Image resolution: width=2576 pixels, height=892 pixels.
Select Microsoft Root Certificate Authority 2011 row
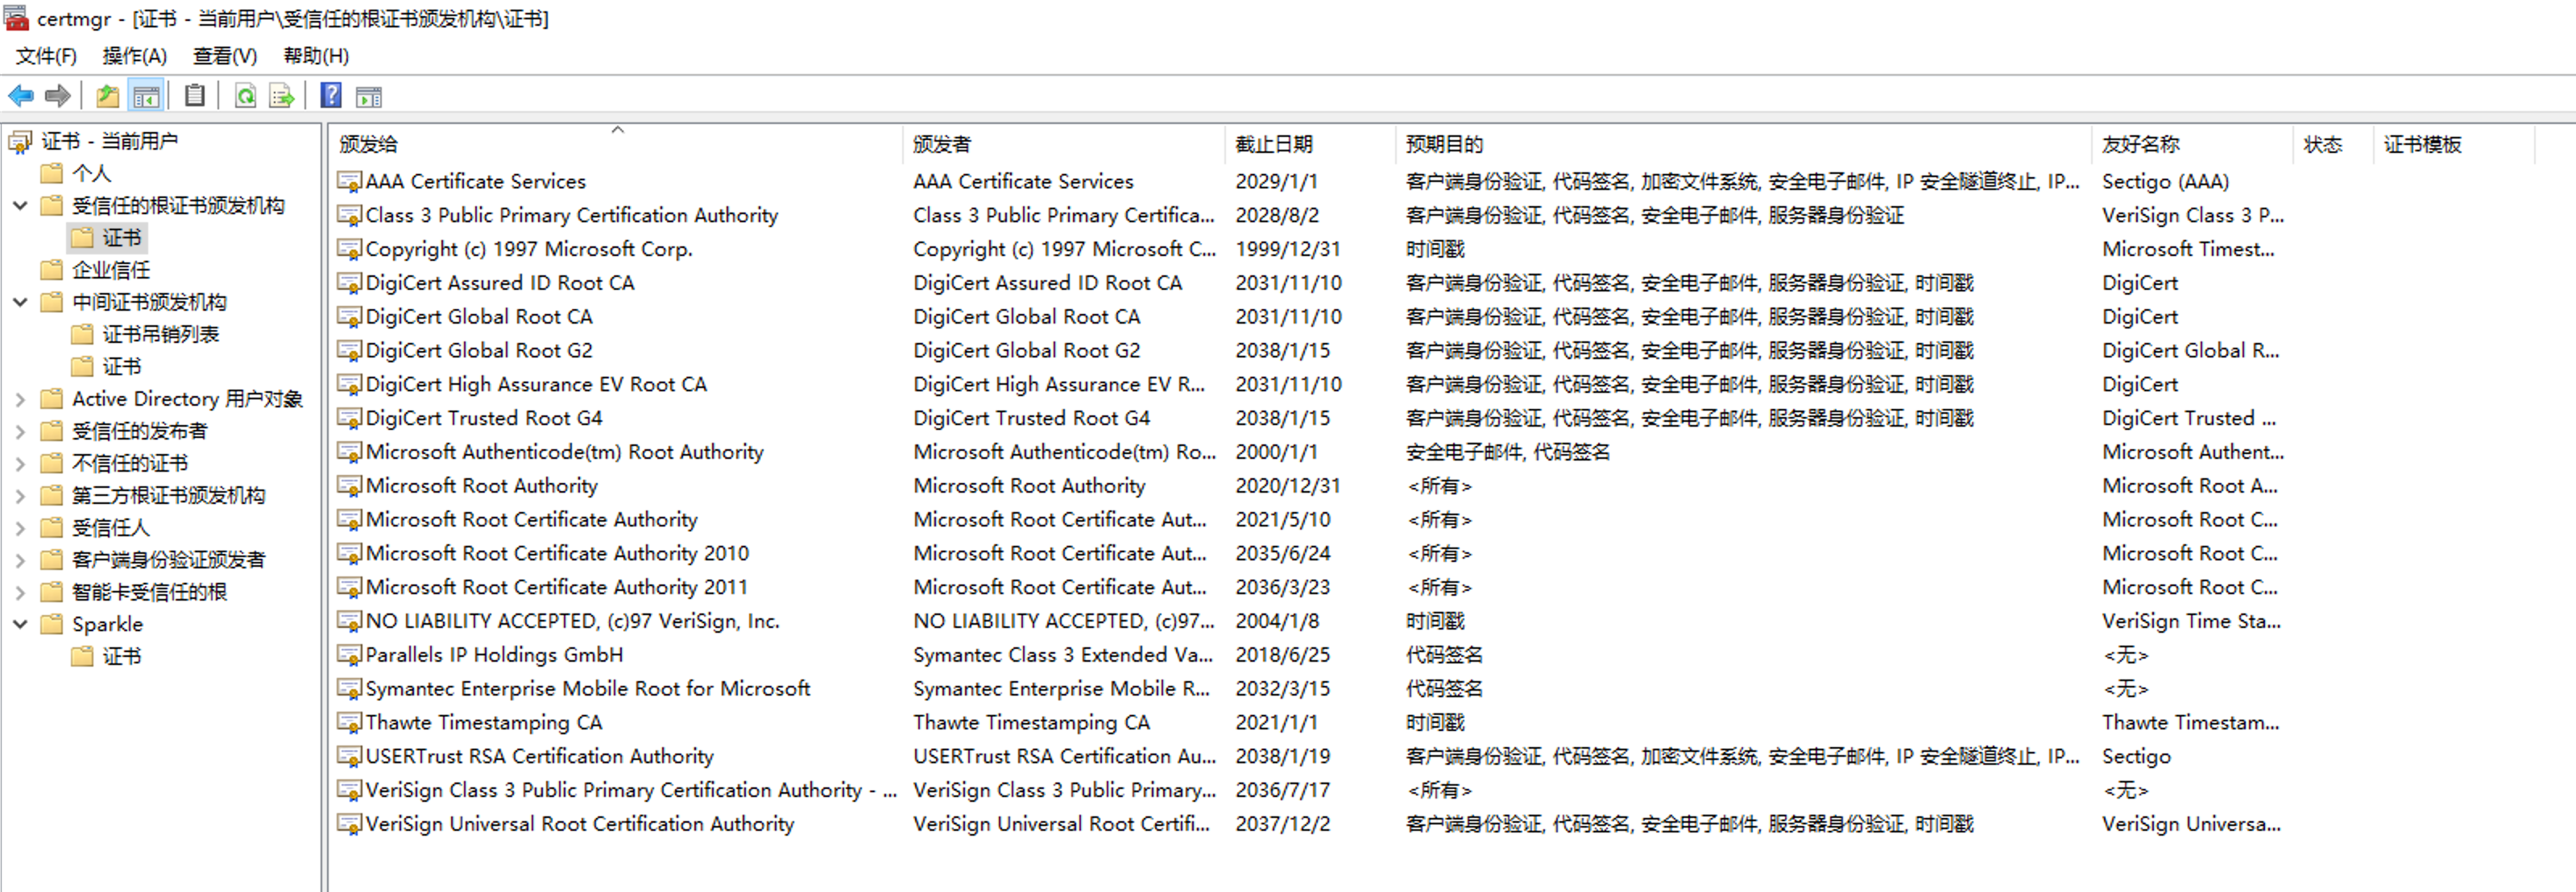click(x=556, y=587)
